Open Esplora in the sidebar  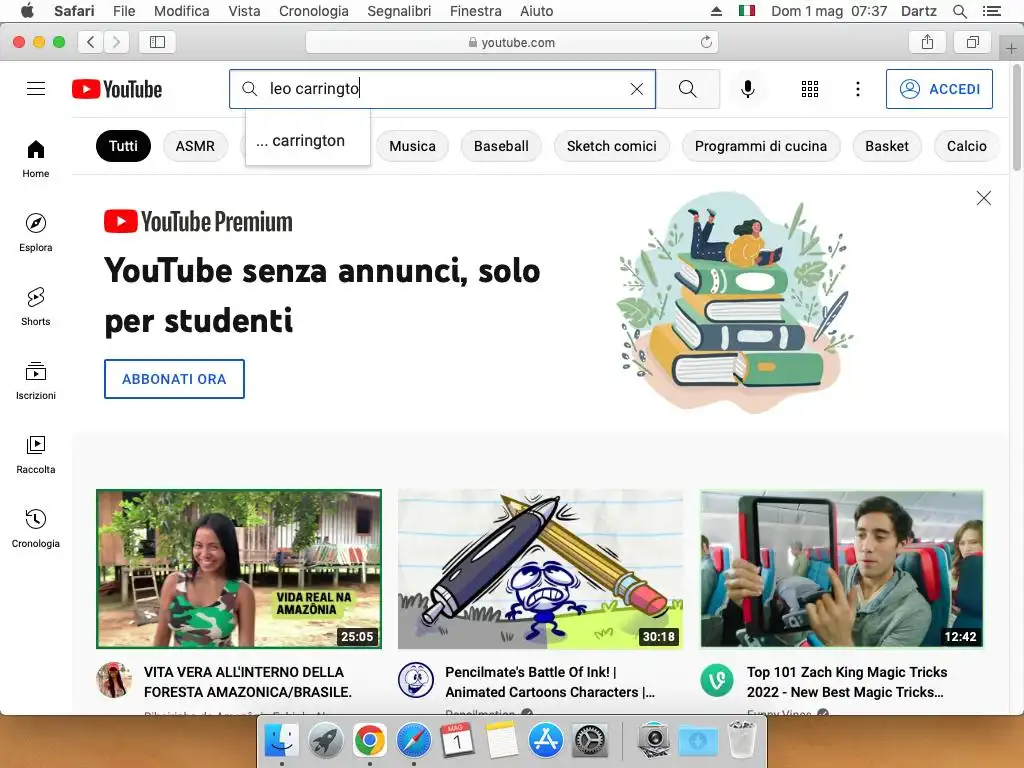pos(36,232)
